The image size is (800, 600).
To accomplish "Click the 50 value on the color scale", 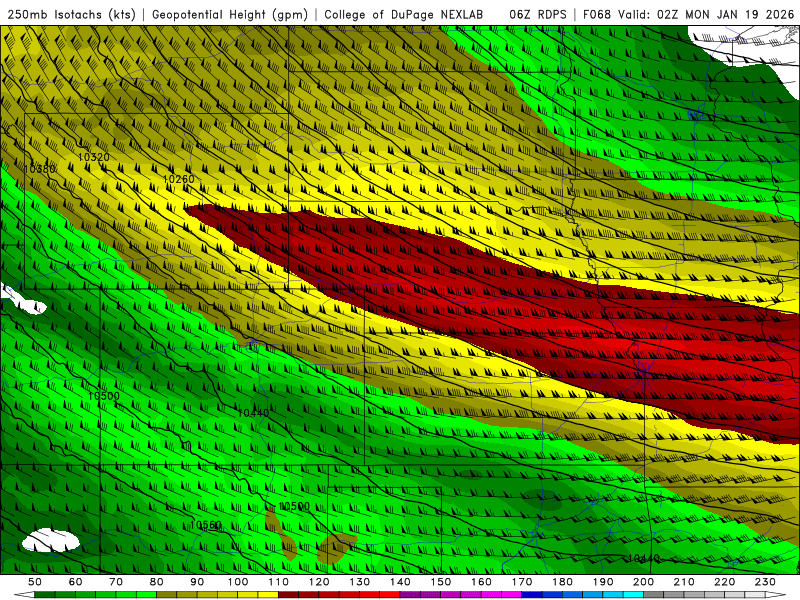I will point(35,582).
